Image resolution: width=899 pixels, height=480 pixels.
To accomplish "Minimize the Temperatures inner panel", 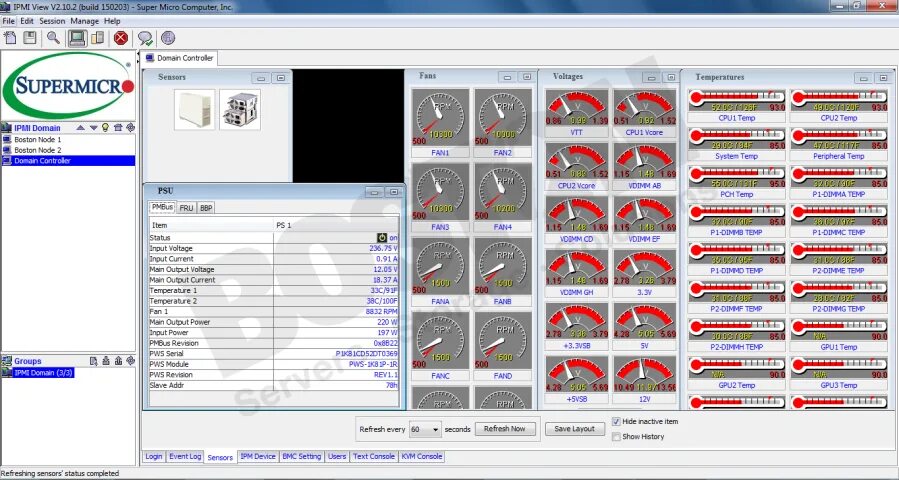I will click(x=863, y=78).
